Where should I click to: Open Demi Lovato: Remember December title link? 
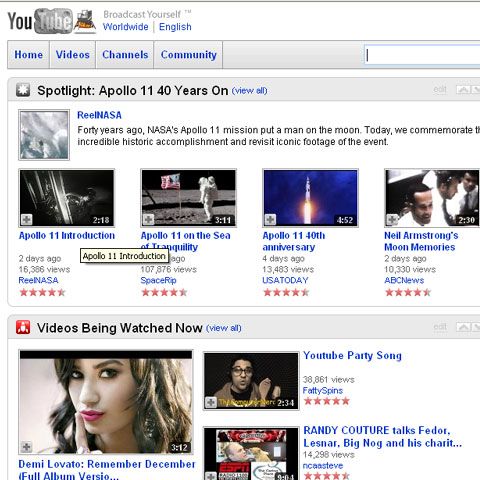click(107, 470)
